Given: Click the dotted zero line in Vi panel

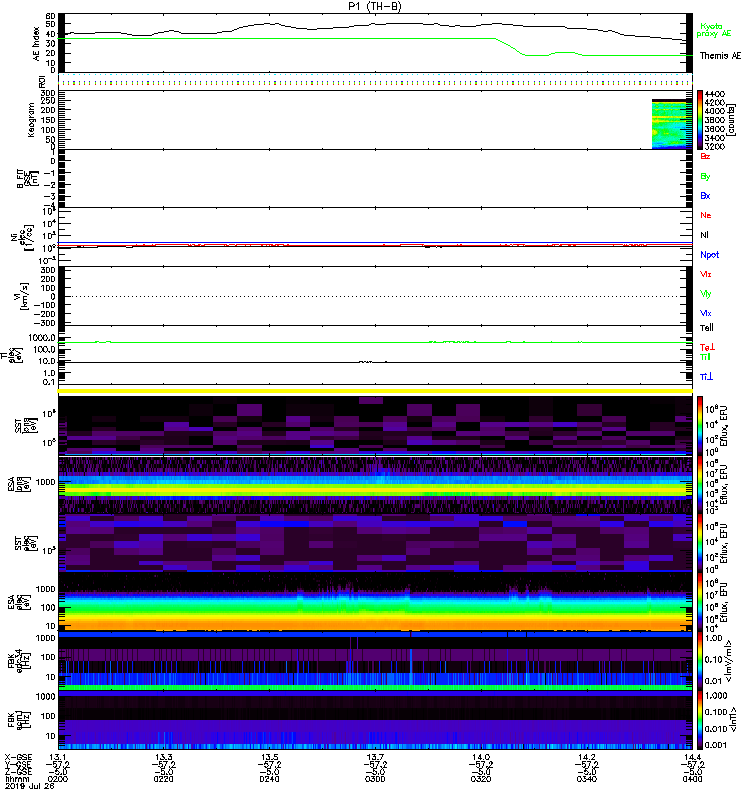Looking at the screenshot, I should 375,296.
